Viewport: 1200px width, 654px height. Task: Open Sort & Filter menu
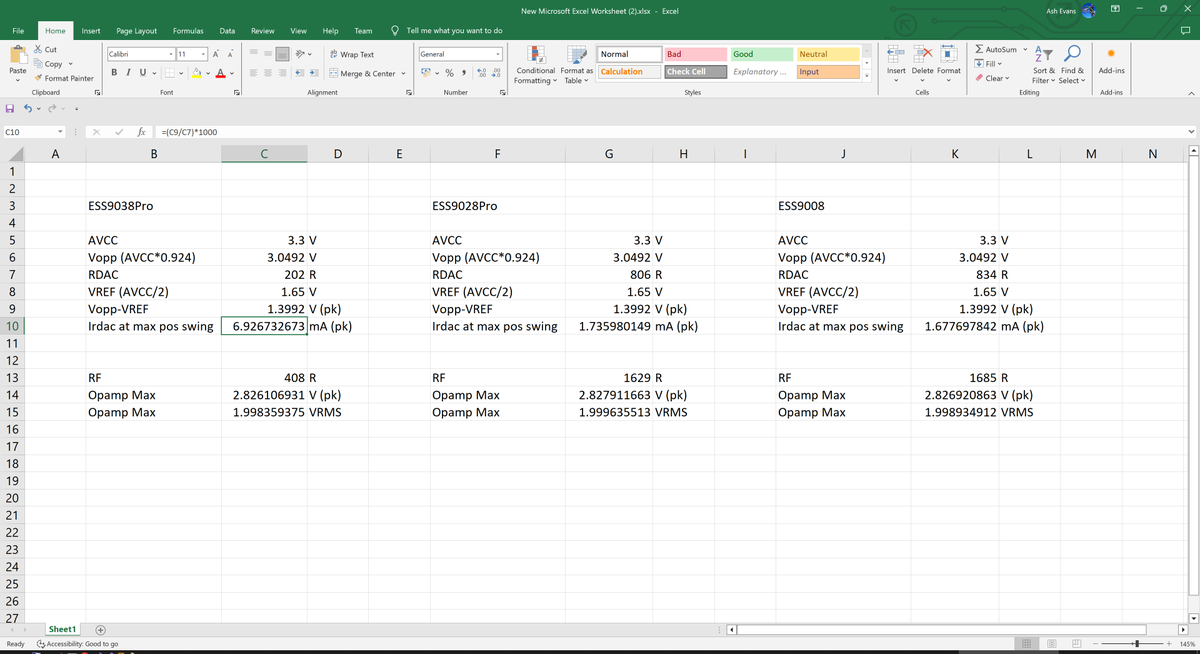[x=1042, y=66]
